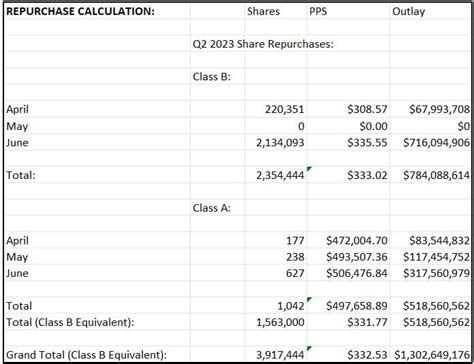This screenshot has width=474, height=364.
Task: Click the green error indicator beside 1,042
Action: 309,299
